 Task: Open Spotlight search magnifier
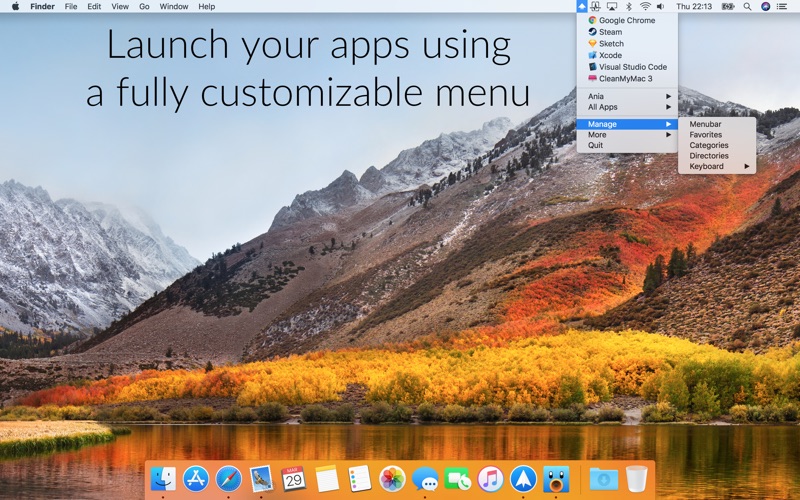click(747, 6)
